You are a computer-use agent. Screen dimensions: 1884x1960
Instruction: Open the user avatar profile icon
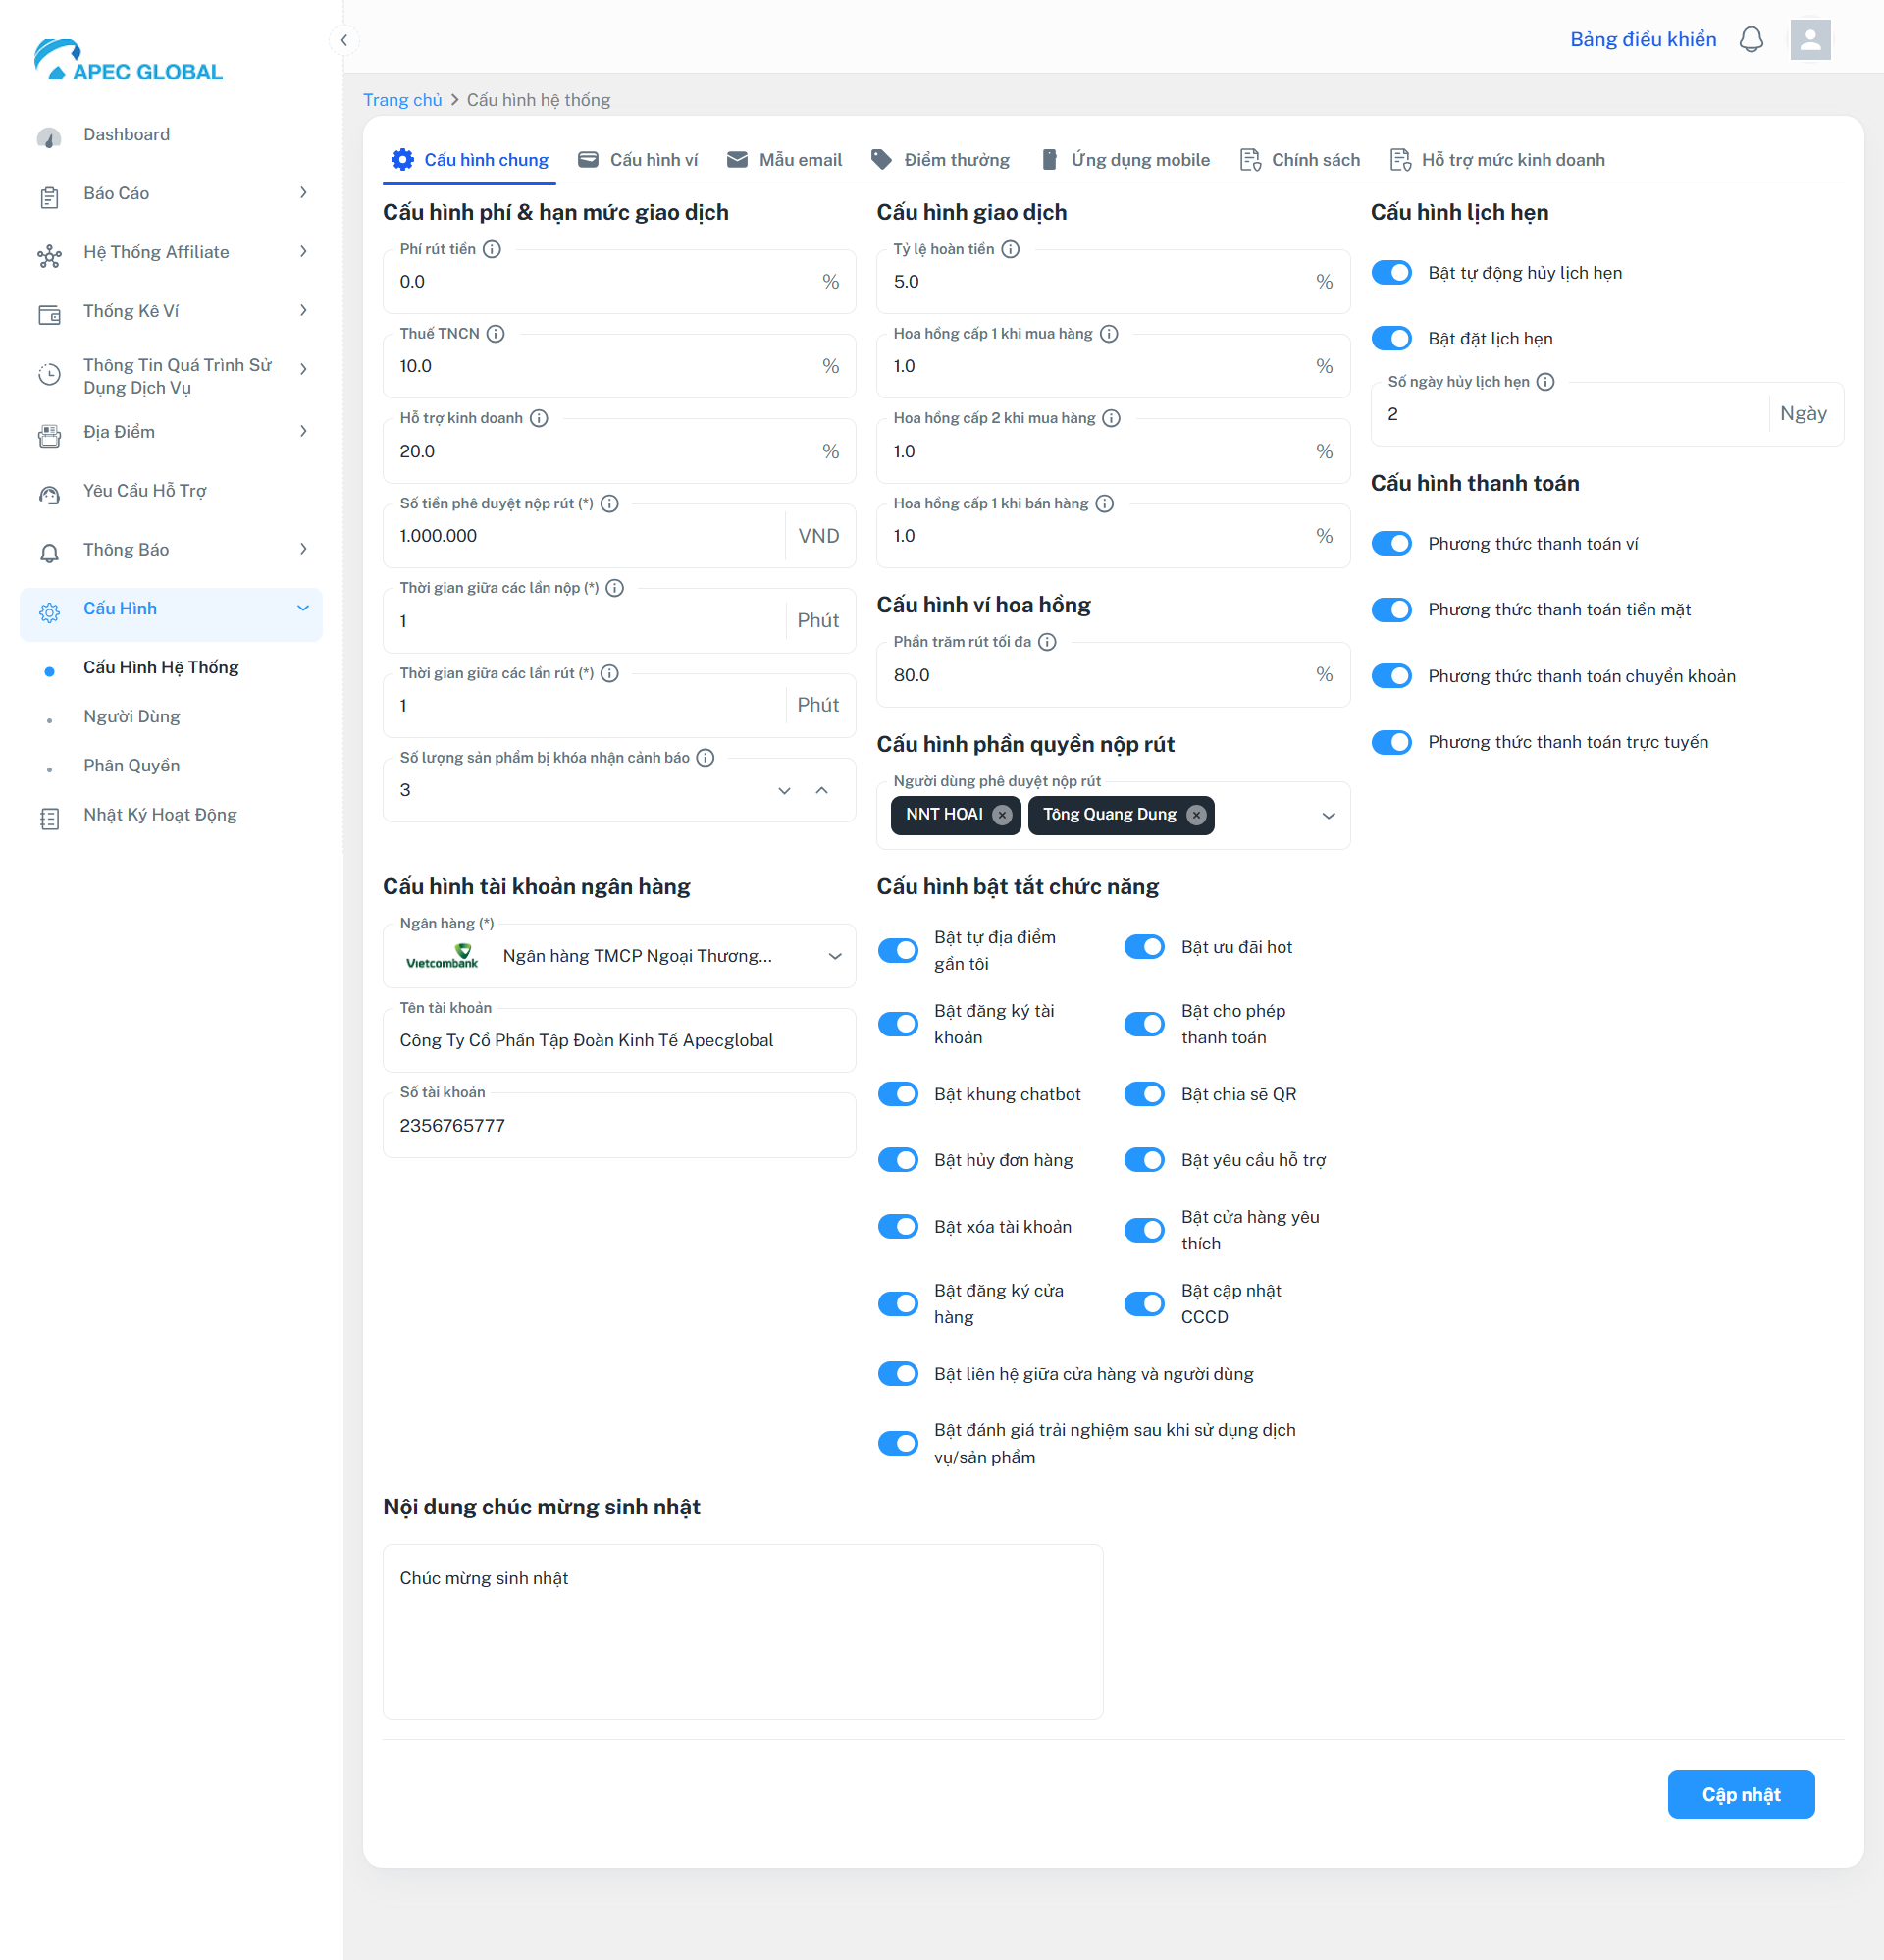point(1809,40)
